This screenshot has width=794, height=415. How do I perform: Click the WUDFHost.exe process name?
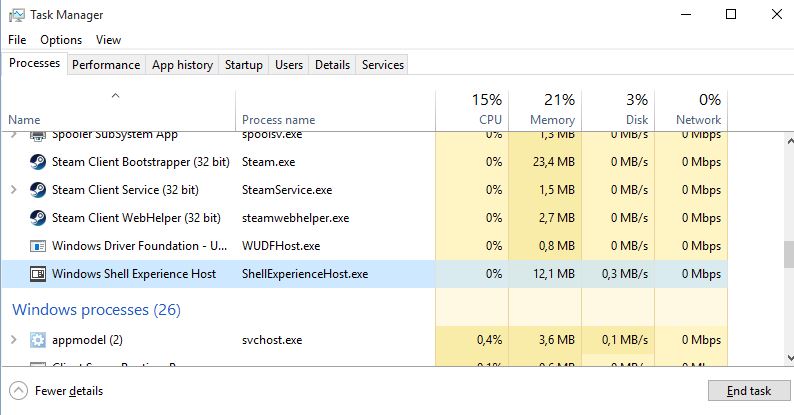(x=281, y=246)
